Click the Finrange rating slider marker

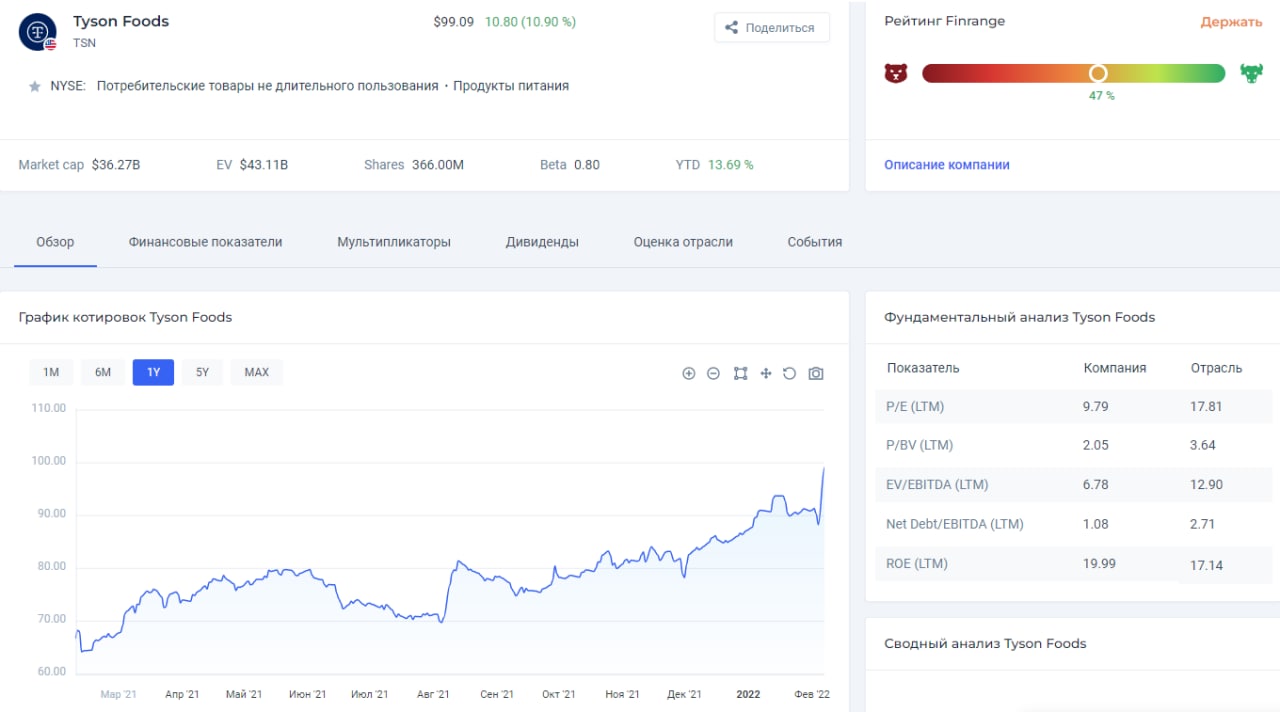coord(1098,73)
